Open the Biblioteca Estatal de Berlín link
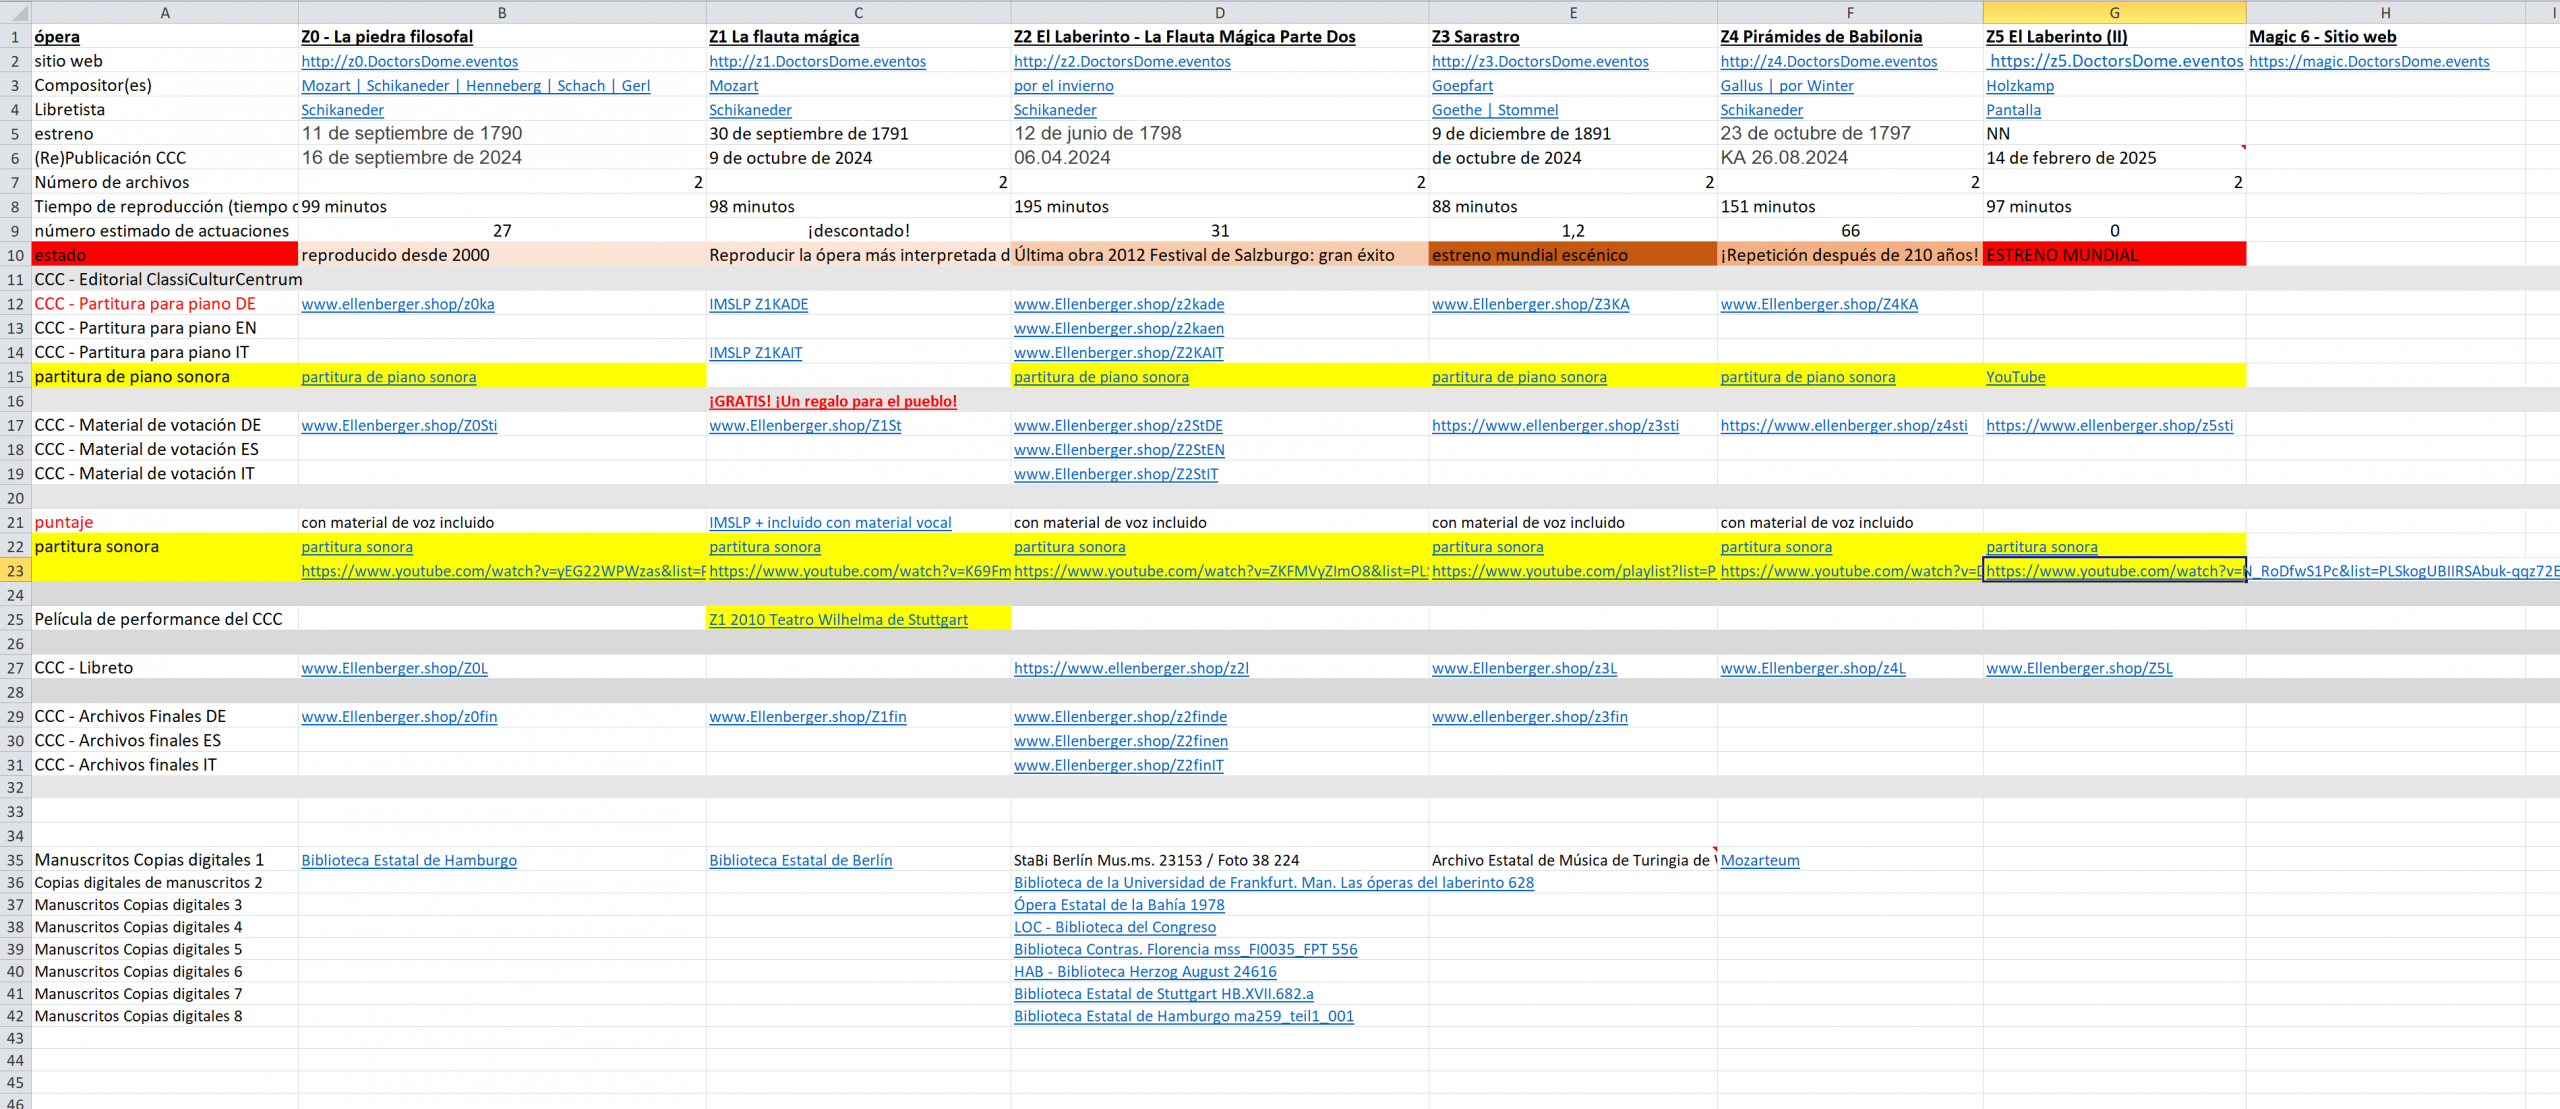This screenshot has height=1109, width=2560. (800, 861)
